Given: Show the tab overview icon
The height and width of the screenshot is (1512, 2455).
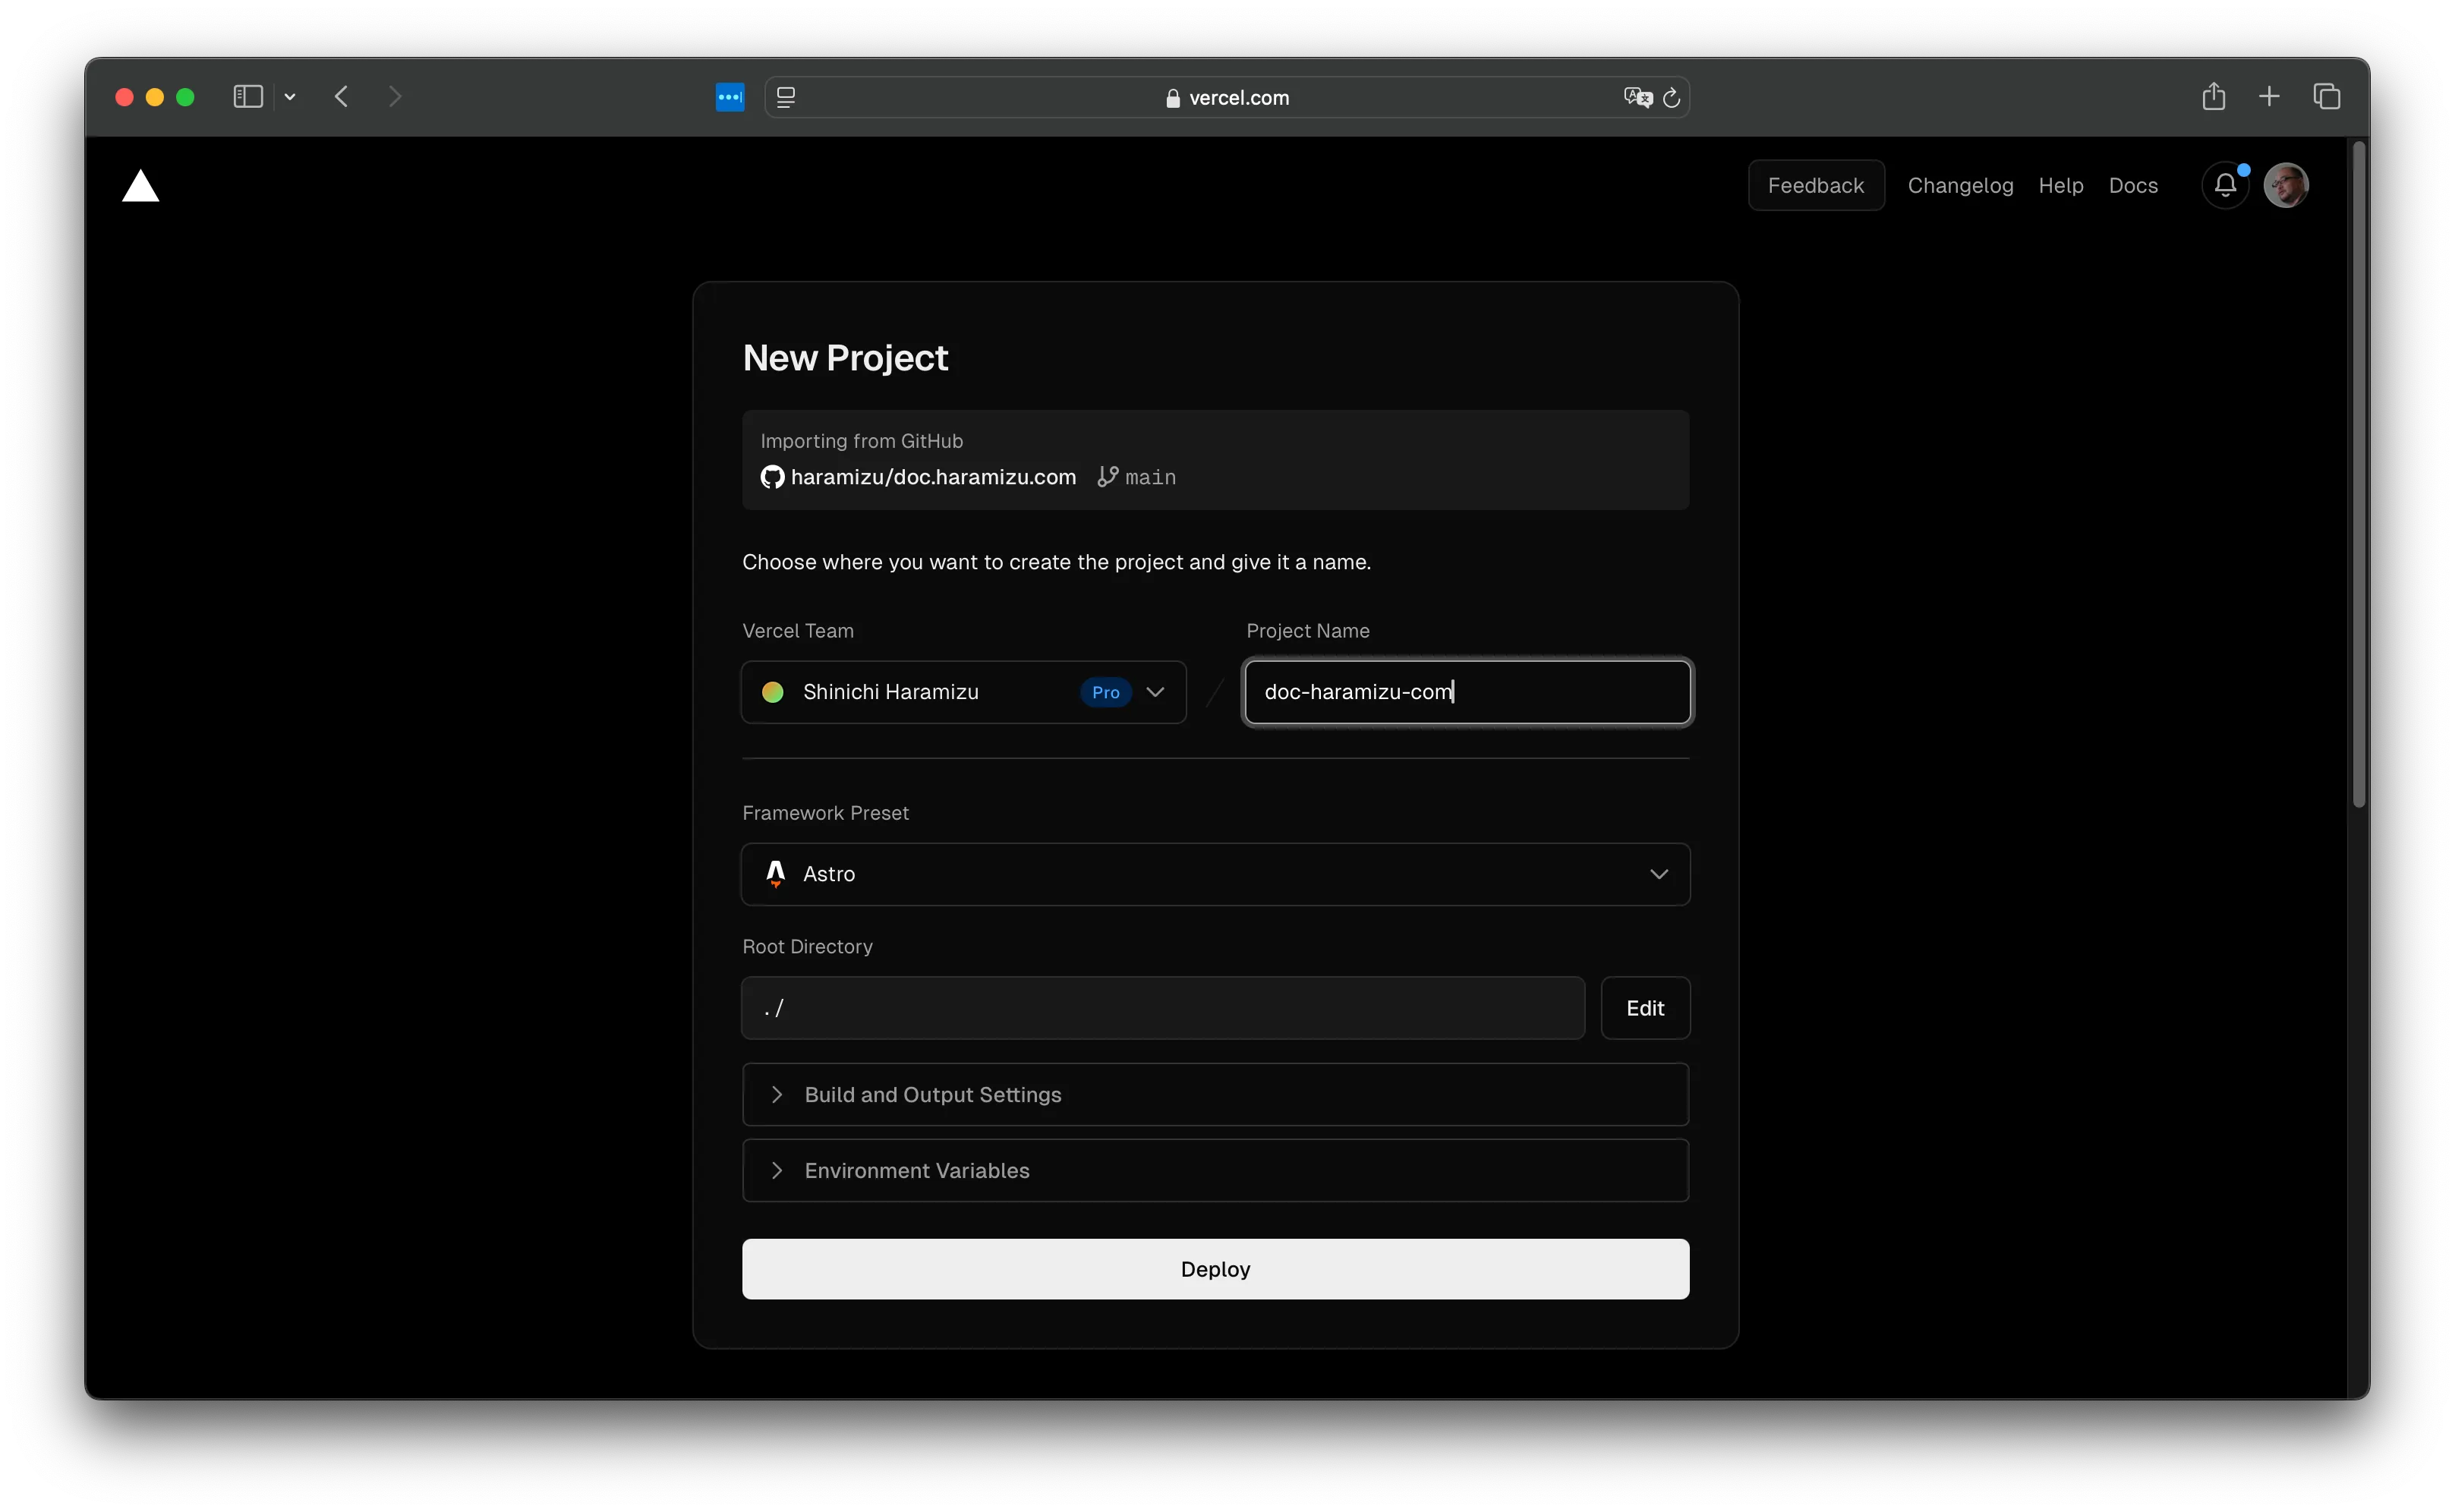Looking at the screenshot, I should 2327,96.
